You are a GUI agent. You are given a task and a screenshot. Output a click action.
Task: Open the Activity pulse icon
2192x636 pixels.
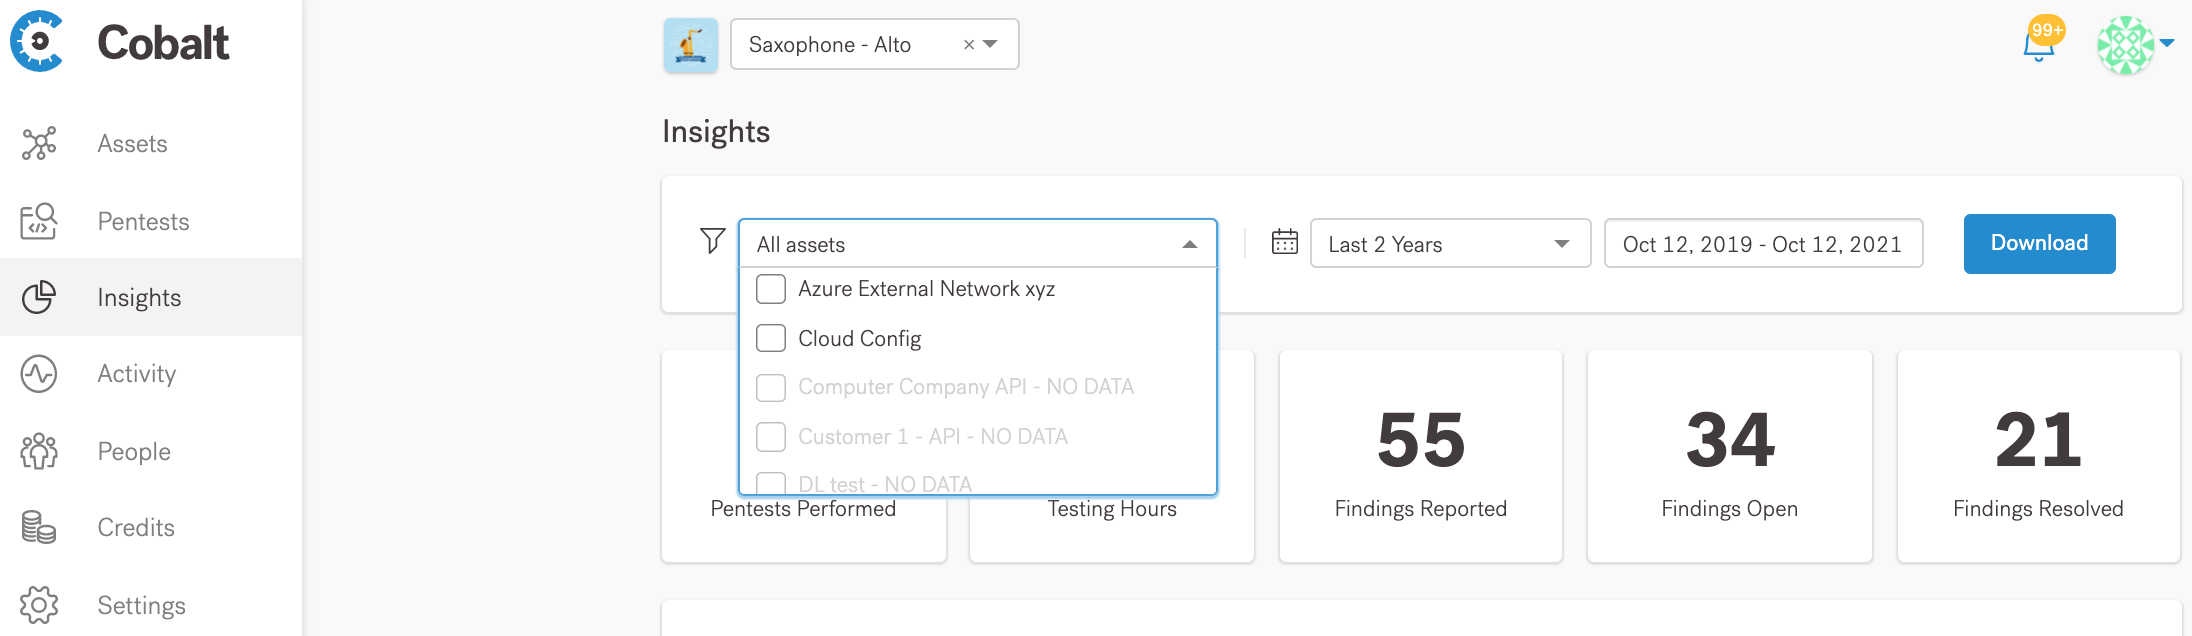(x=39, y=374)
